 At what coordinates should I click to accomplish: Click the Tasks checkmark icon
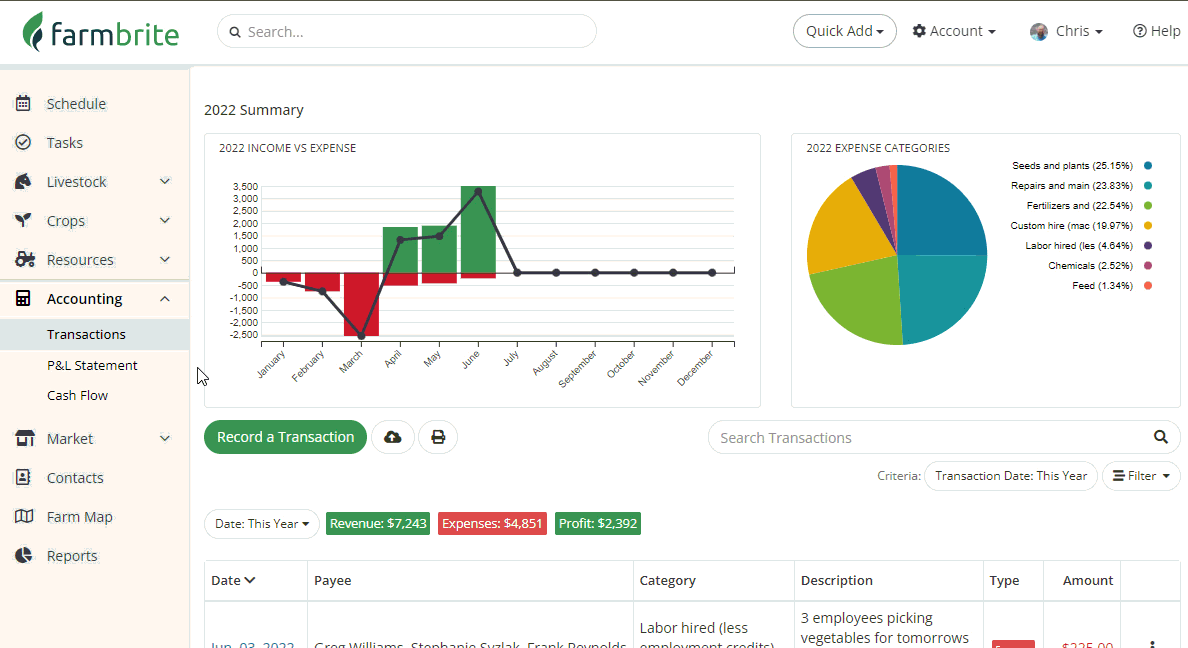(23, 142)
